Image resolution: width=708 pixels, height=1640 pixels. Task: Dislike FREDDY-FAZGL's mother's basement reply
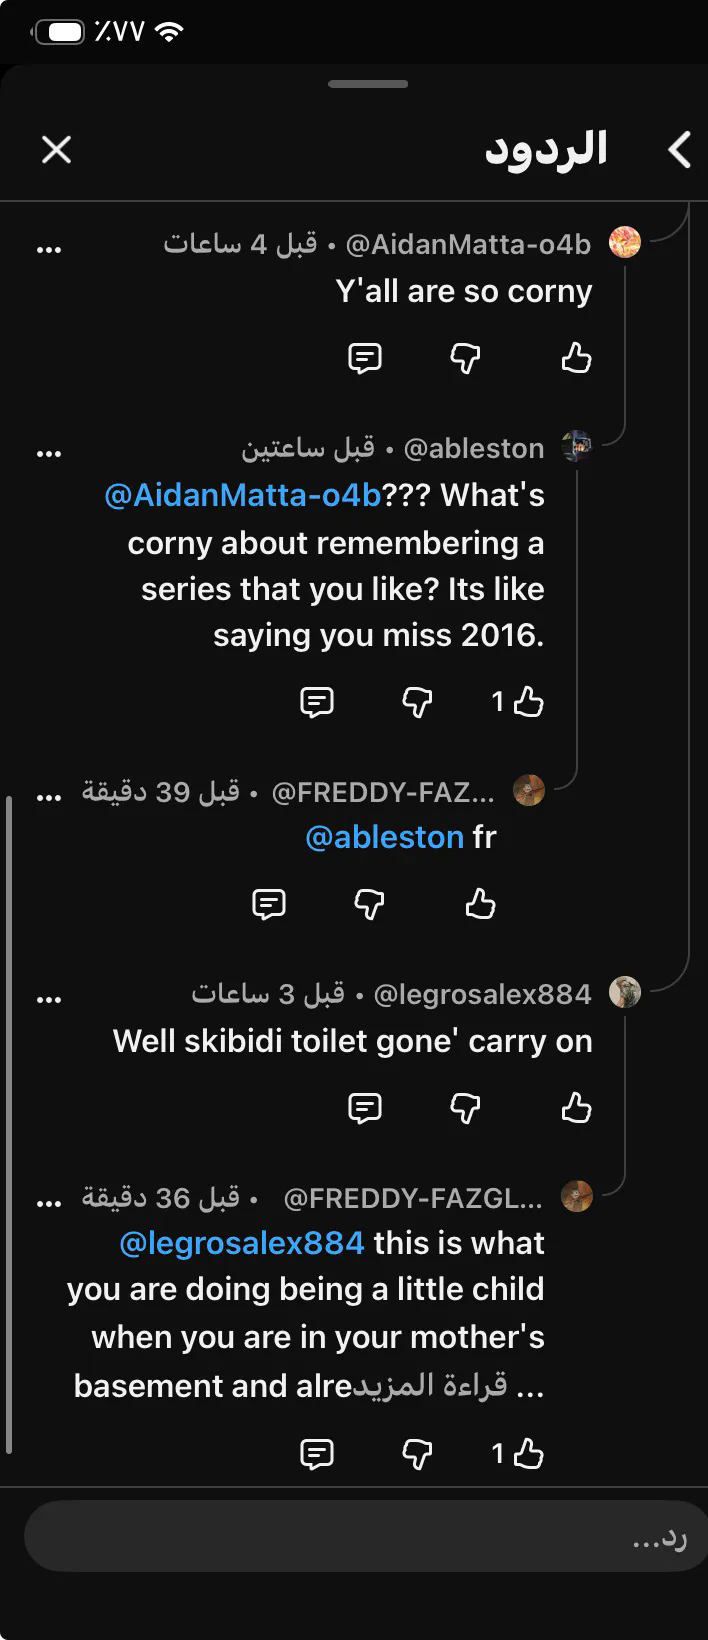417,1454
